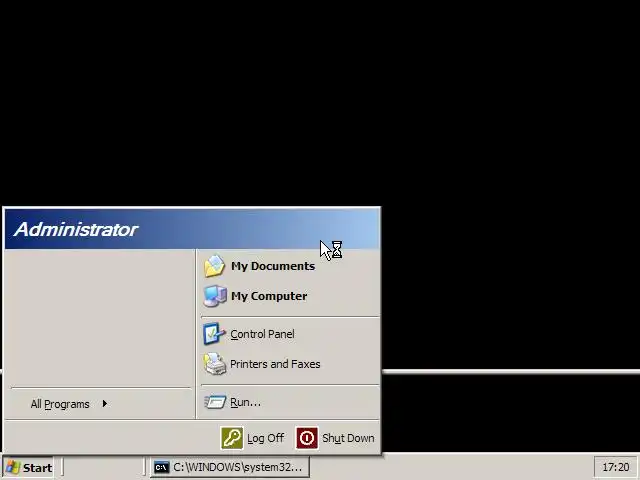Click the Windows flag on the Start button
Image resolution: width=640 pixels, height=480 pixels.
[13, 467]
